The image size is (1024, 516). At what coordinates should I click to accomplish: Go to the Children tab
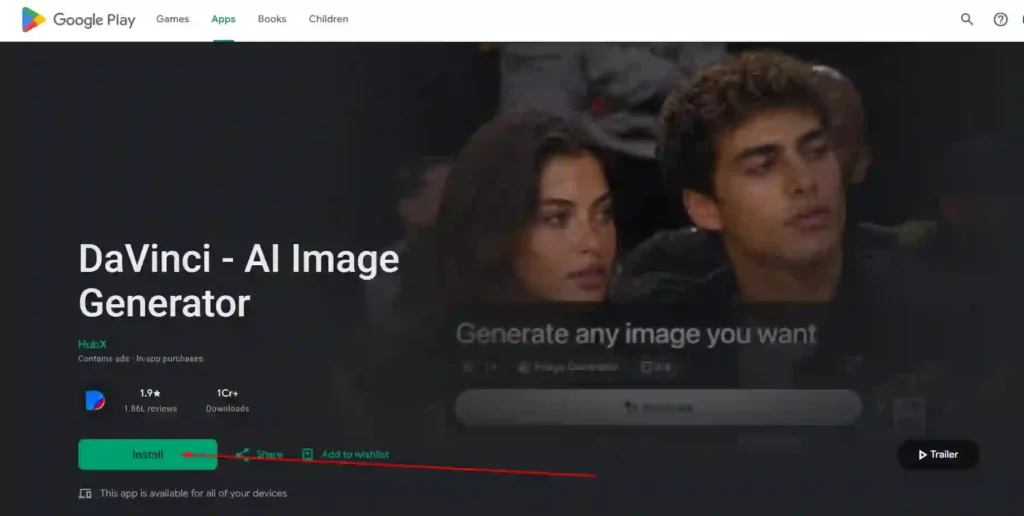pyautogui.click(x=328, y=19)
